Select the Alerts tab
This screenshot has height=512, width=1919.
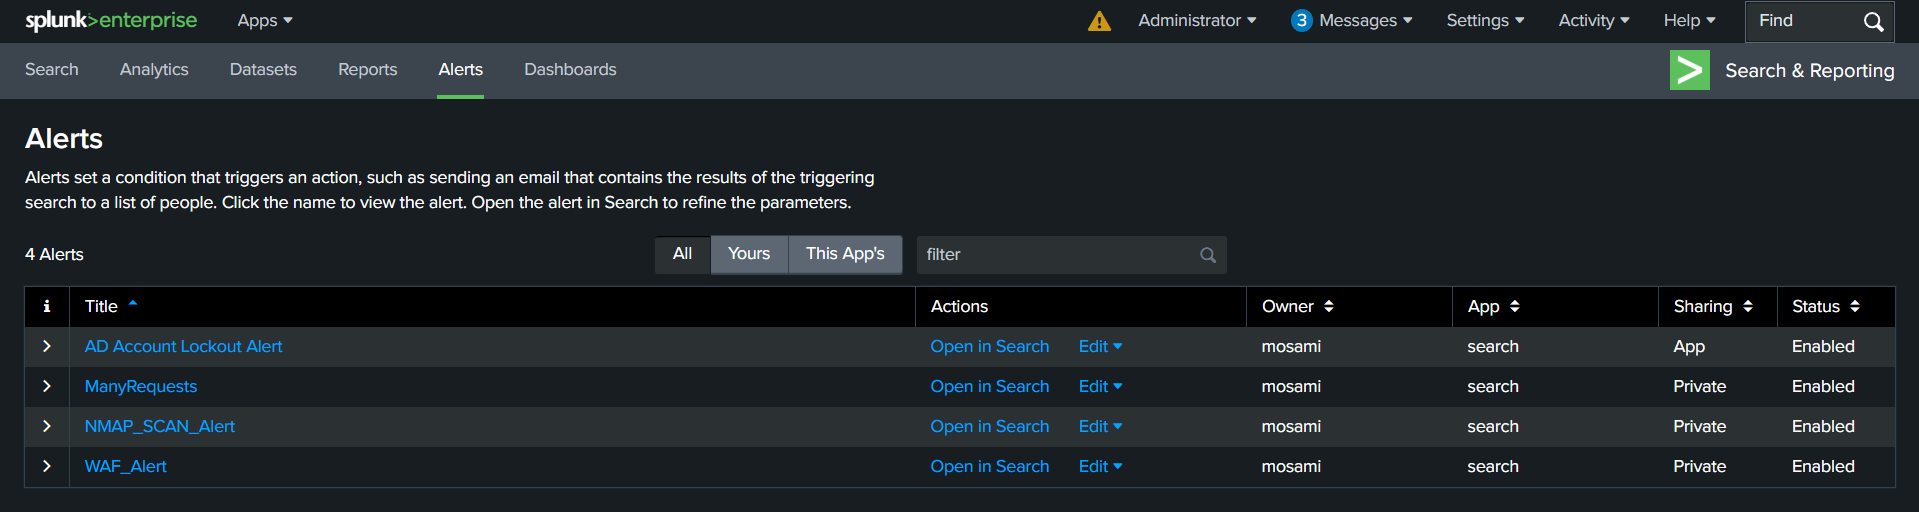point(461,69)
